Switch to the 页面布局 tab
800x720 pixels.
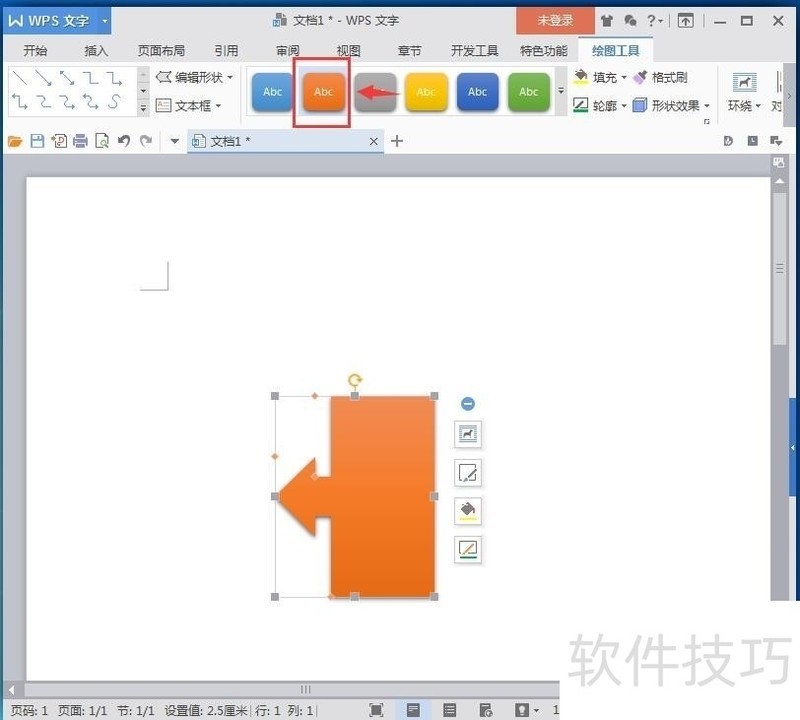(161, 51)
